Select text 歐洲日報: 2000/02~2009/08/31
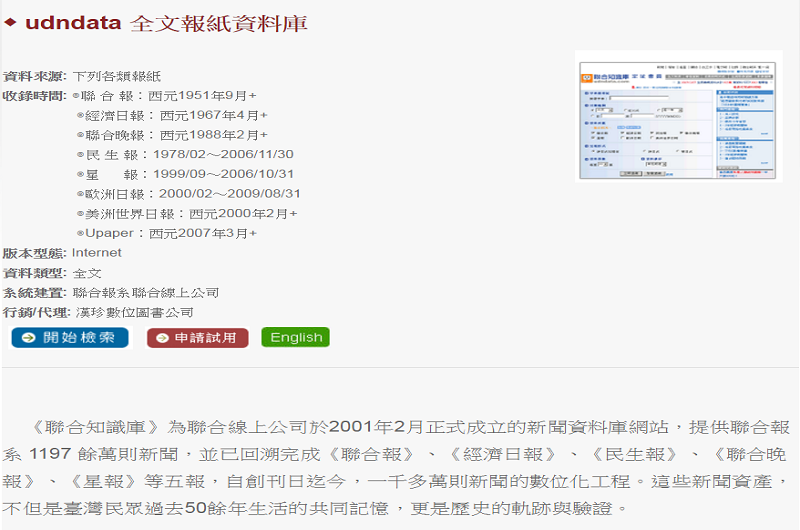 pos(193,194)
